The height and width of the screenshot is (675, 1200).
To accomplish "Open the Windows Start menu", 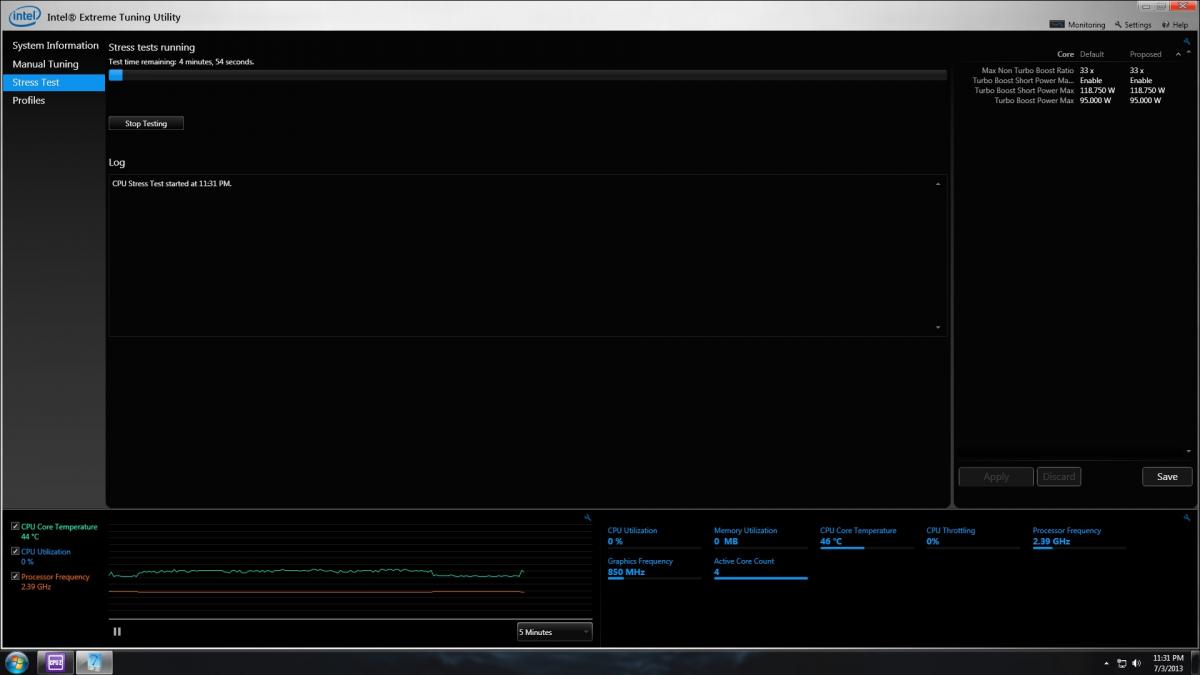I will click(17, 662).
